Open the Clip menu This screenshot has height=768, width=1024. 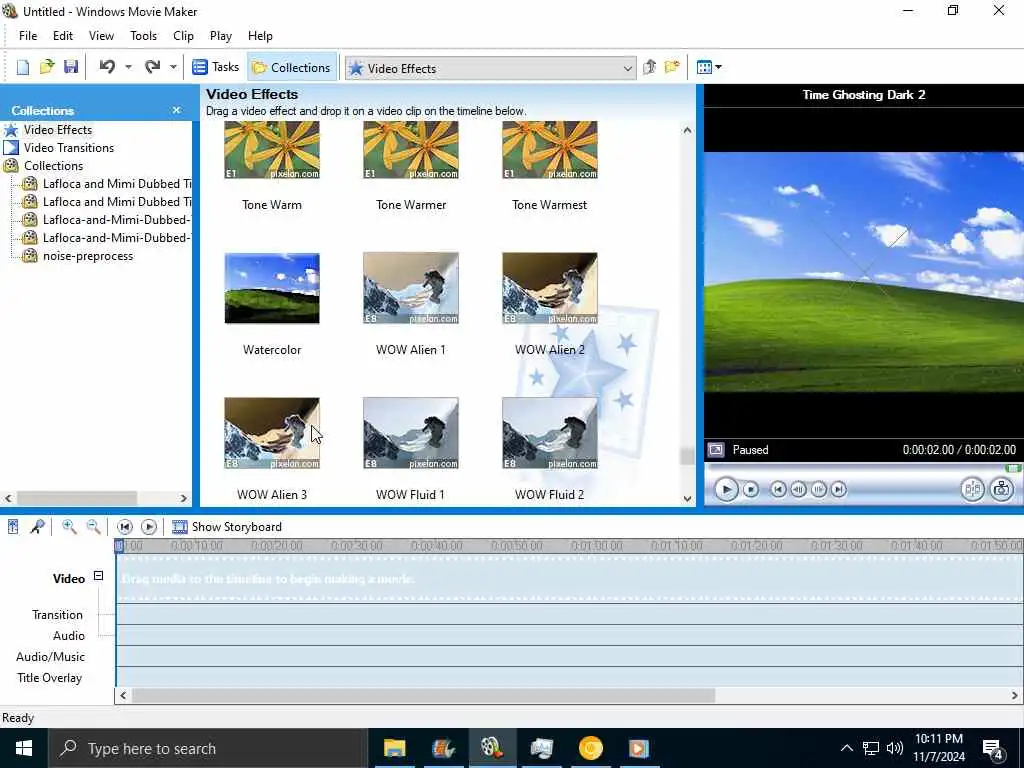pyautogui.click(x=183, y=36)
